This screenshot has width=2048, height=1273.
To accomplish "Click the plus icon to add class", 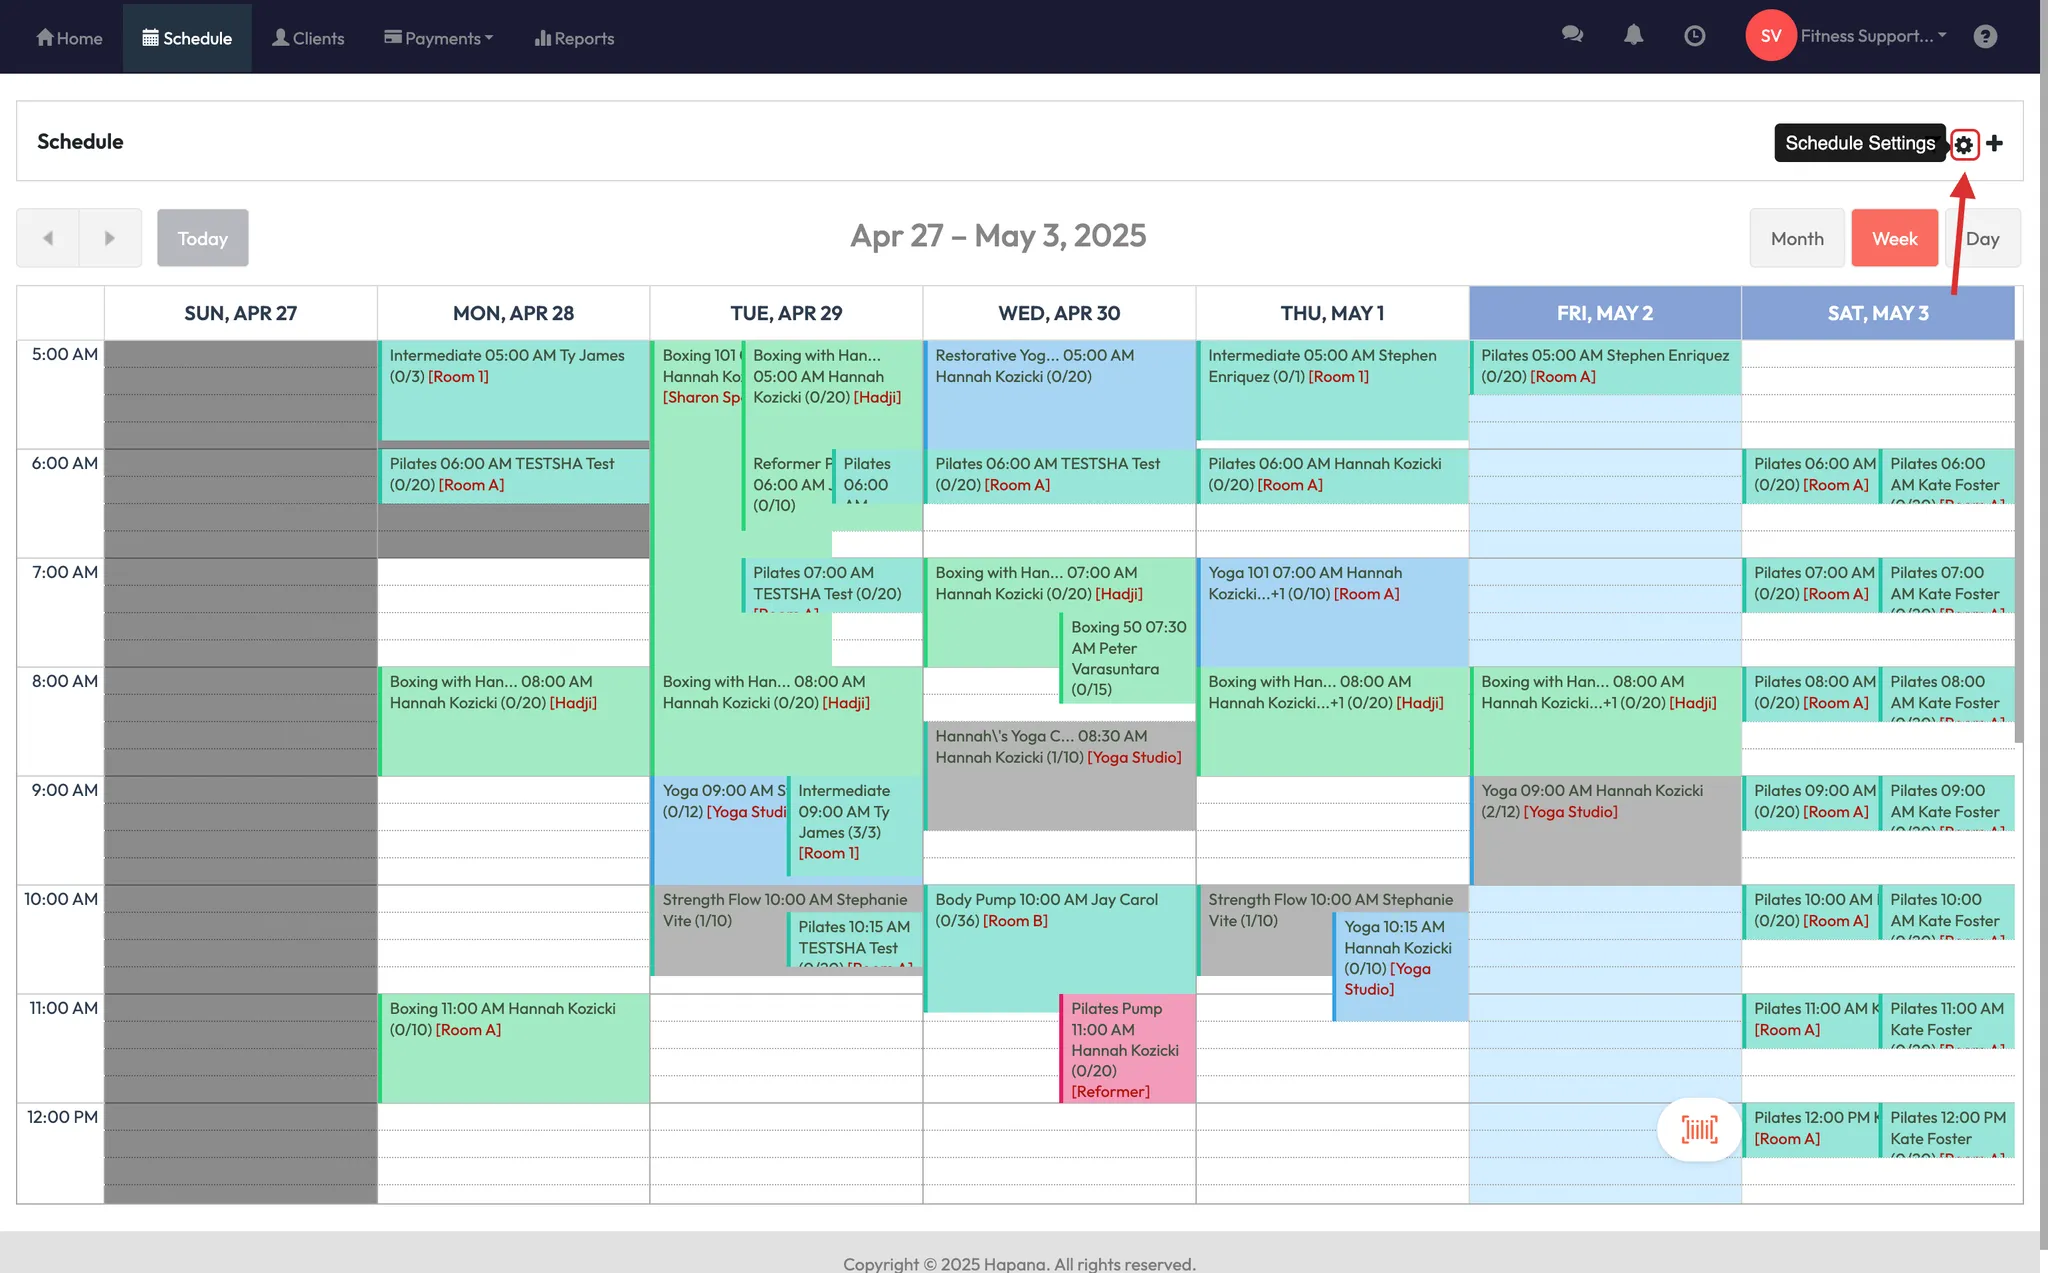I will click(1995, 143).
